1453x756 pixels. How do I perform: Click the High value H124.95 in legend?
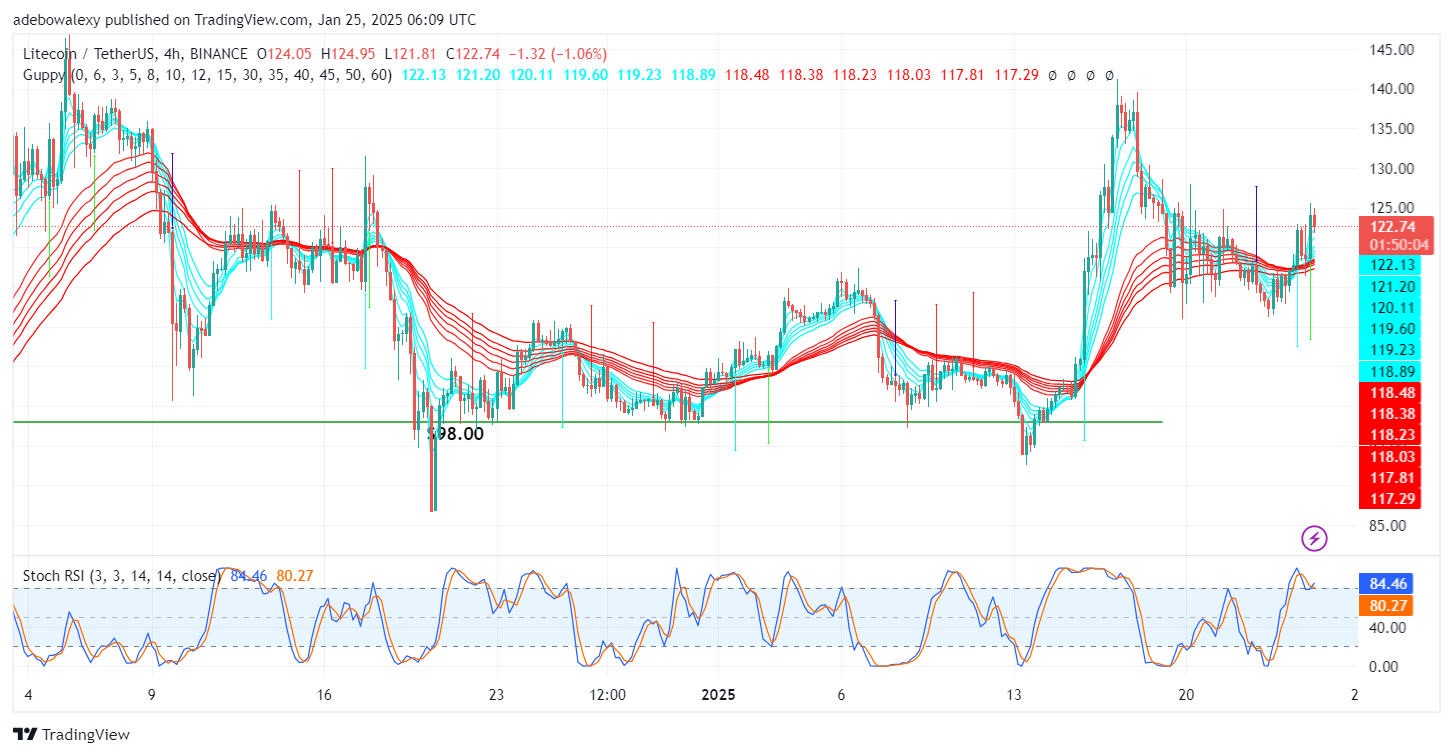coord(349,53)
